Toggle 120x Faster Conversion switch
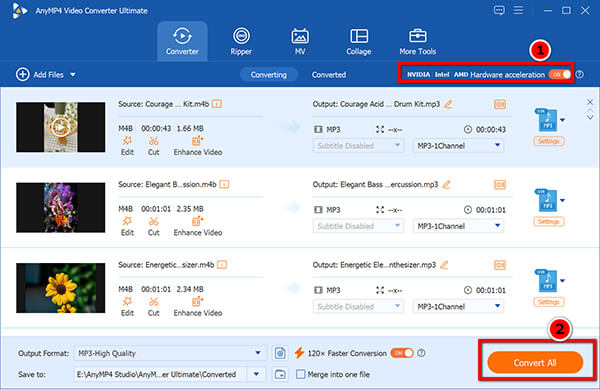600x389 pixels. coord(402,353)
